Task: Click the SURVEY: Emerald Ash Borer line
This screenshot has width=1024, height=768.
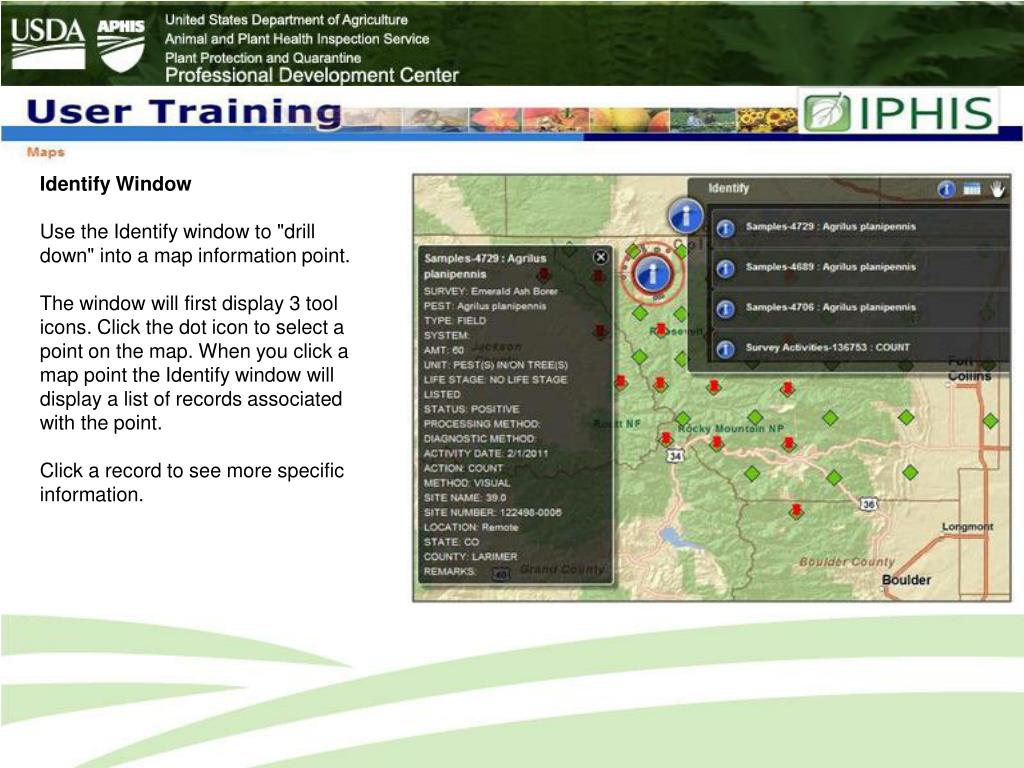Action: pos(490,291)
